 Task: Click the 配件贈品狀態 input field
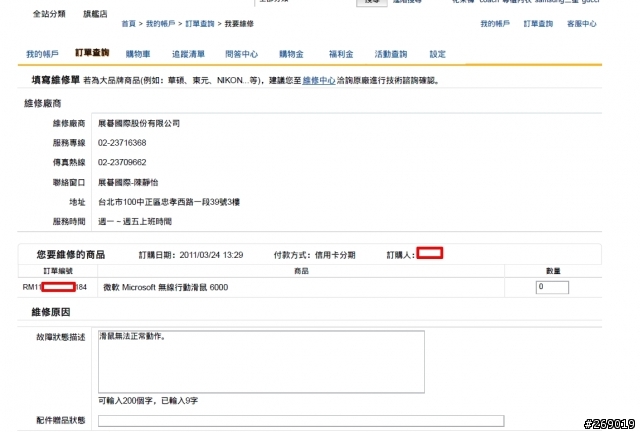[x=301, y=421]
